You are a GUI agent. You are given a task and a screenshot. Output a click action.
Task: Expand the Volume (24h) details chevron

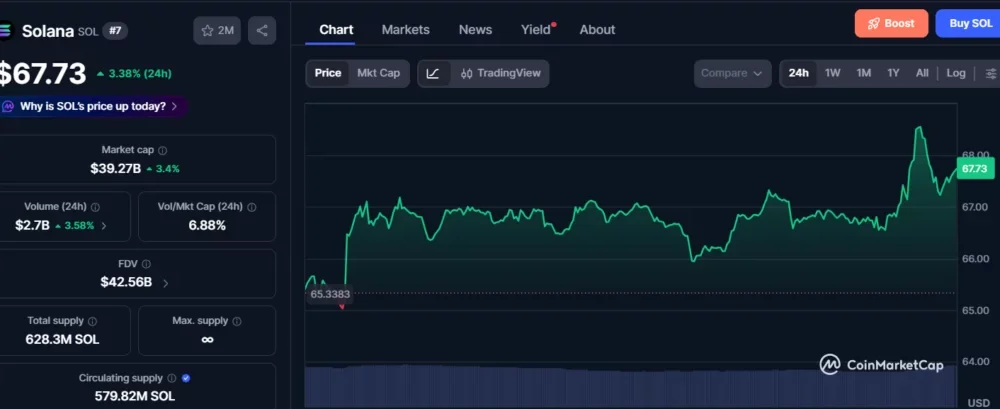click(104, 226)
